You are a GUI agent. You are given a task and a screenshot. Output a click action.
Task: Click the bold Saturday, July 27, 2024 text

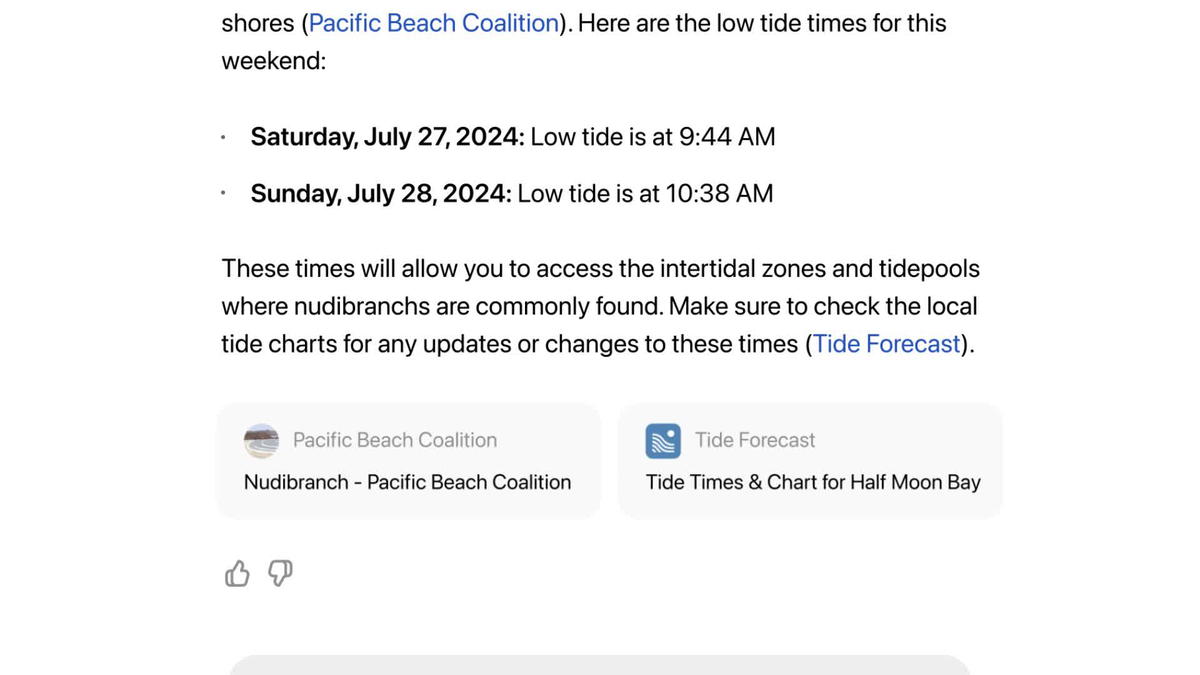click(387, 137)
